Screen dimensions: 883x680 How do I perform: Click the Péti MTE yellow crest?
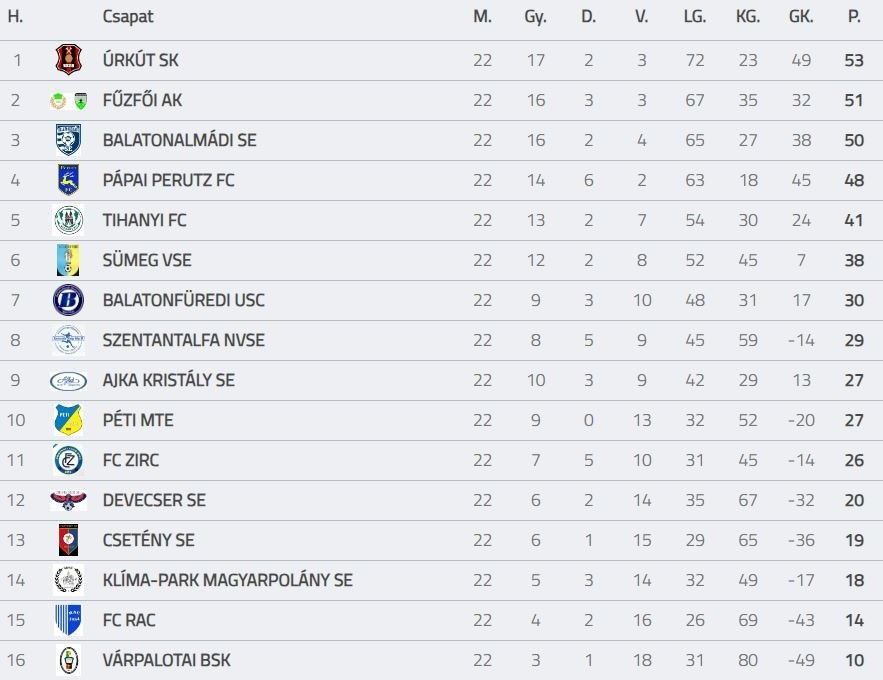click(68, 420)
